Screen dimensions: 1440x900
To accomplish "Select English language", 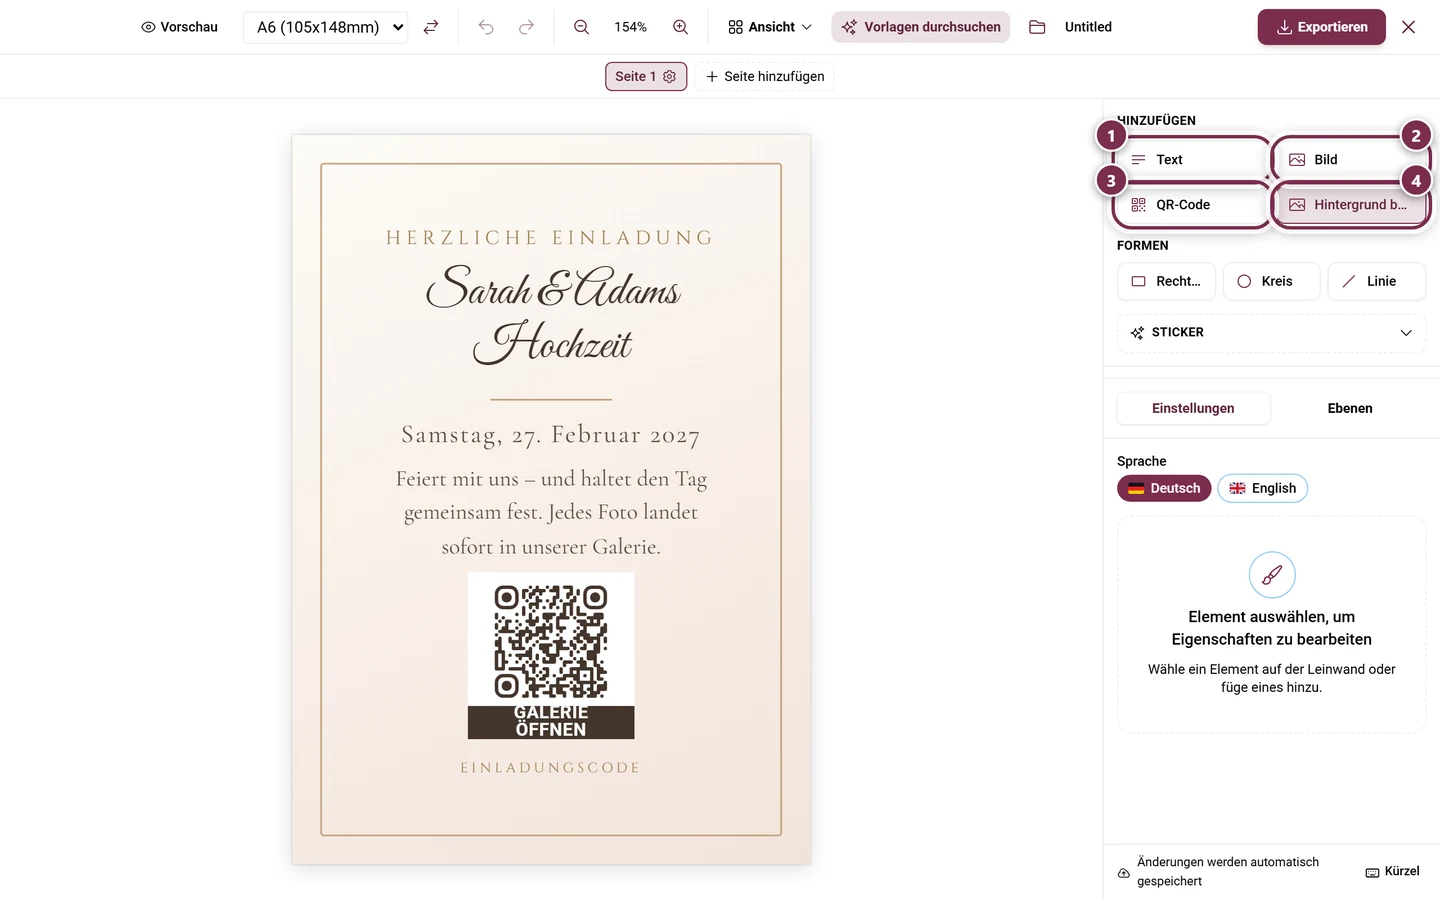I will [x=1262, y=488].
